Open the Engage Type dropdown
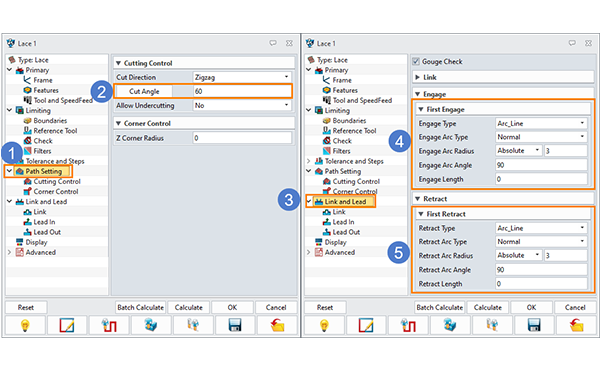Viewport: 600px width, 371px height. [x=541, y=123]
